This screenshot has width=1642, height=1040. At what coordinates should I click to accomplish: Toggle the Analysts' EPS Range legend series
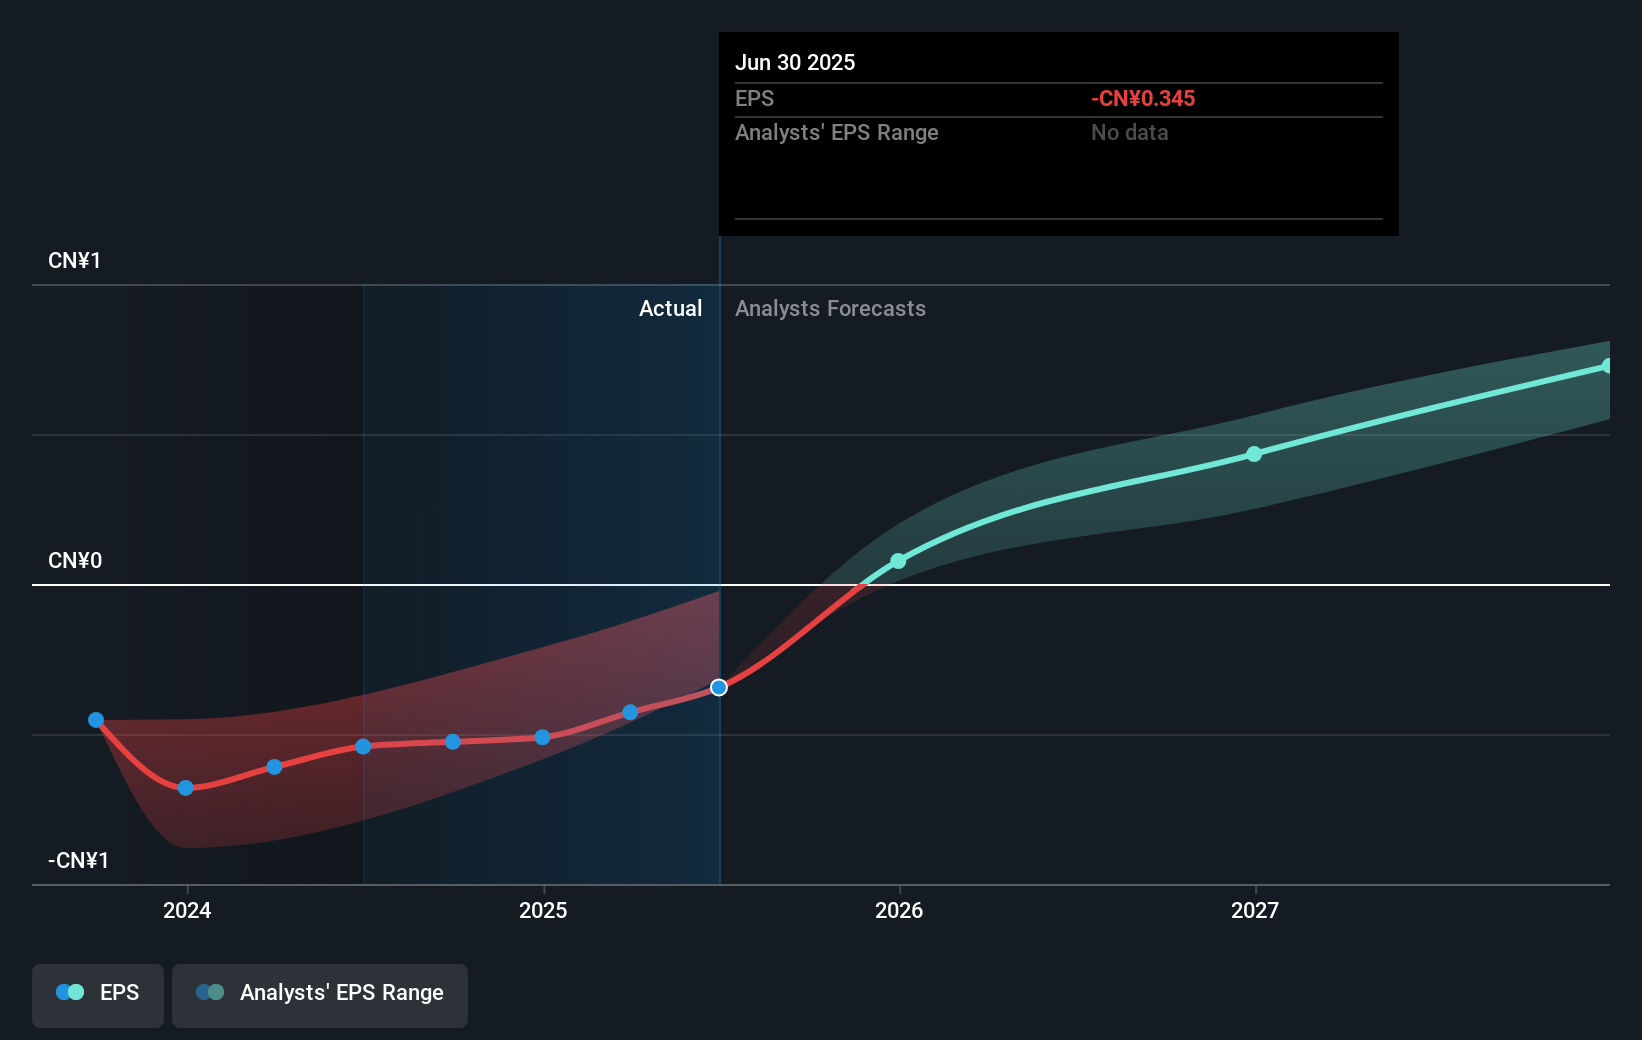(x=320, y=995)
